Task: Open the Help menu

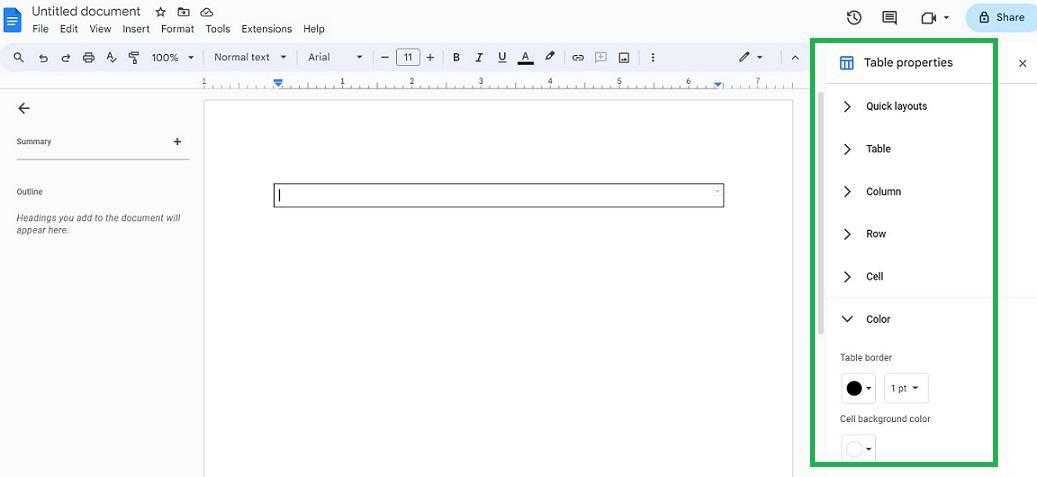Action: click(x=313, y=29)
